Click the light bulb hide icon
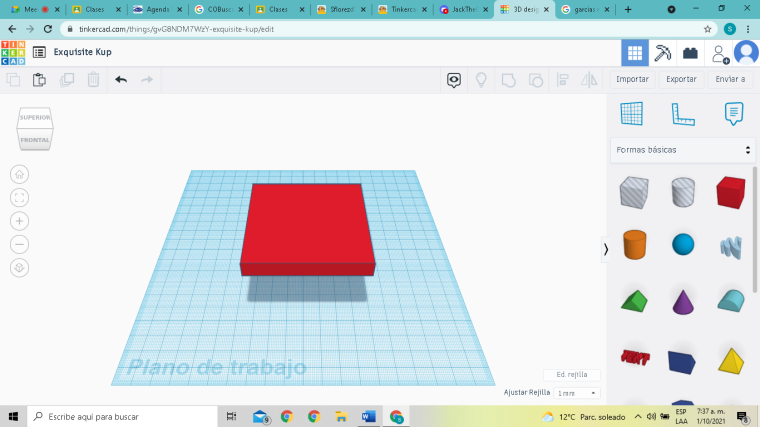760x427 pixels. point(481,80)
